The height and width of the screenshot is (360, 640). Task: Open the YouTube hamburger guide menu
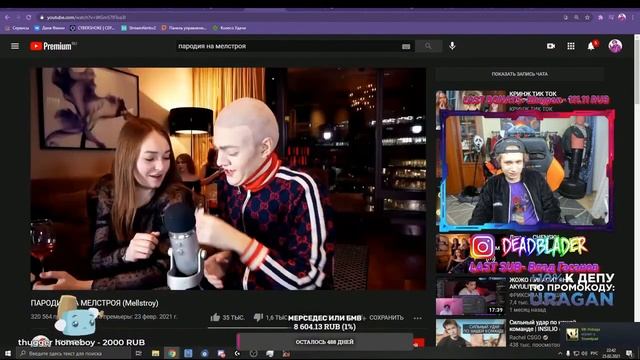pyautogui.click(x=15, y=46)
